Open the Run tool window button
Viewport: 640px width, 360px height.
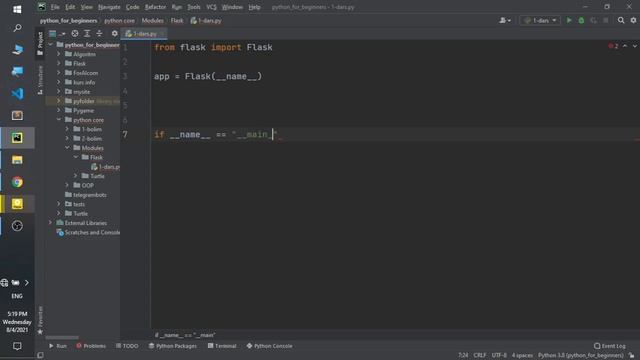58,346
